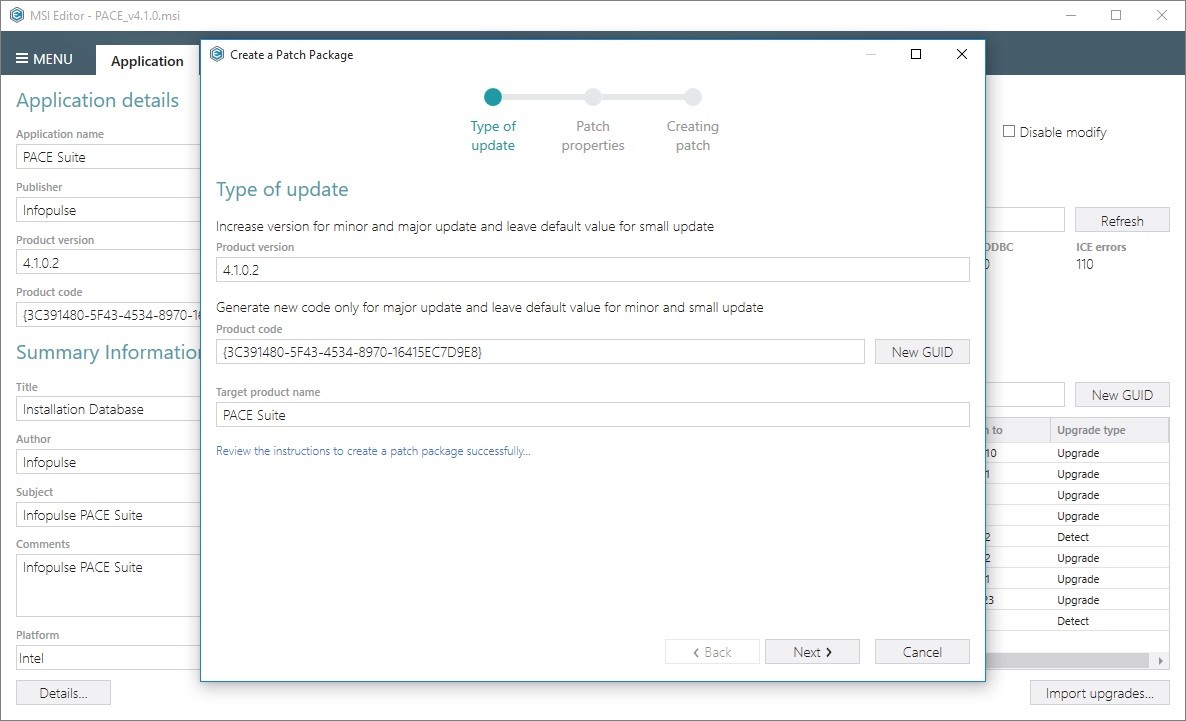Cancel the patch package dialog
The height and width of the screenshot is (721, 1186).
(922, 652)
